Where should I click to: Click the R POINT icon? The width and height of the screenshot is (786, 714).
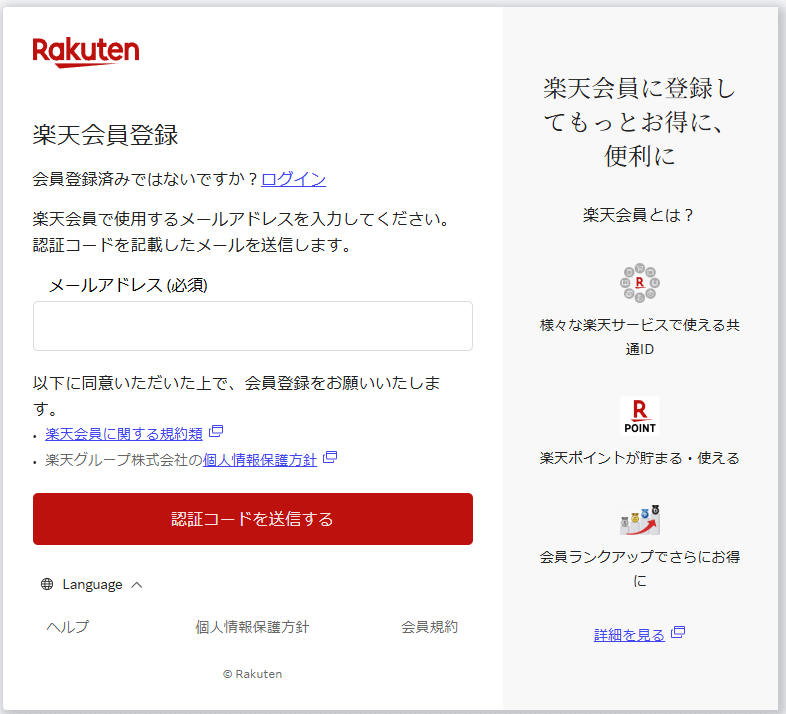tap(640, 416)
